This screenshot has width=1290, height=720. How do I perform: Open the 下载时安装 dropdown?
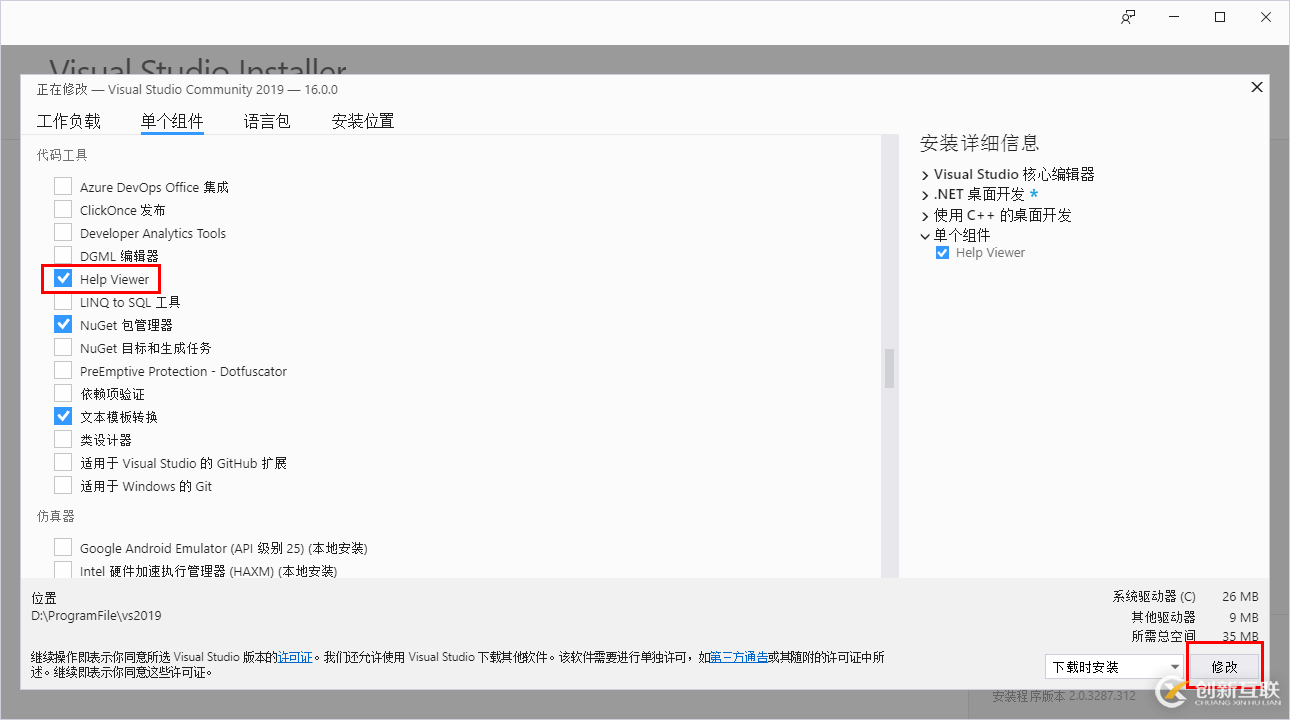tap(1114, 667)
